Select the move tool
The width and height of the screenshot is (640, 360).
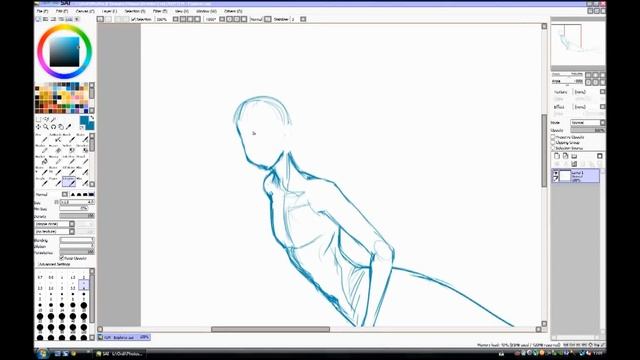(x=38, y=127)
